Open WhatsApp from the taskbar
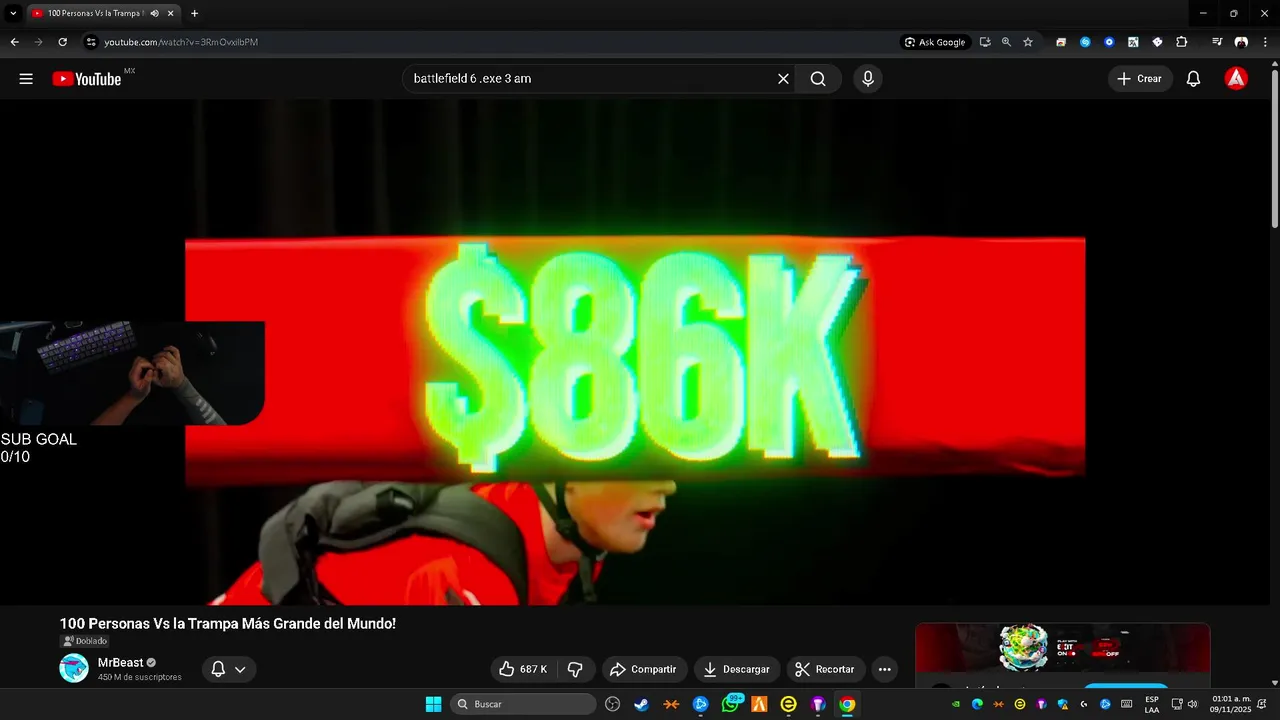Image resolution: width=1280 pixels, height=720 pixels. [x=730, y=704]
